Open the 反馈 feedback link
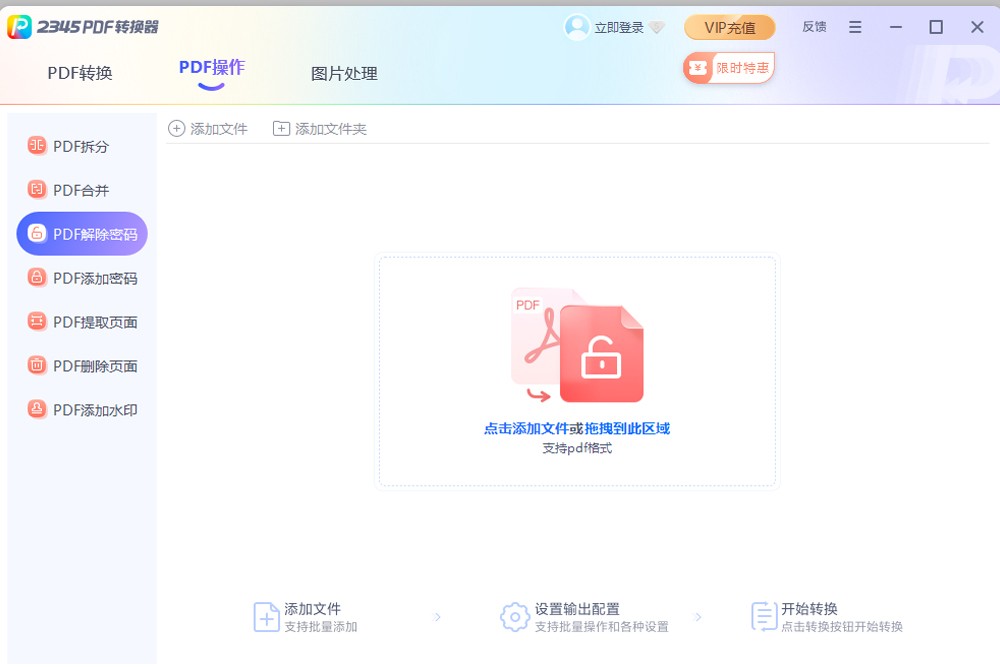 [x=814, y=27]
